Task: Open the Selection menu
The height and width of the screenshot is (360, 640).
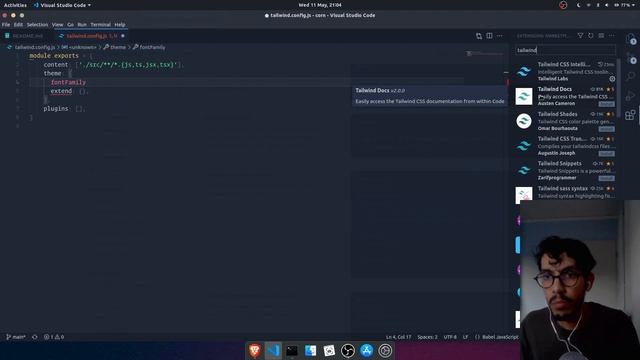Action: pyautogui.click(x=37, y=24)
